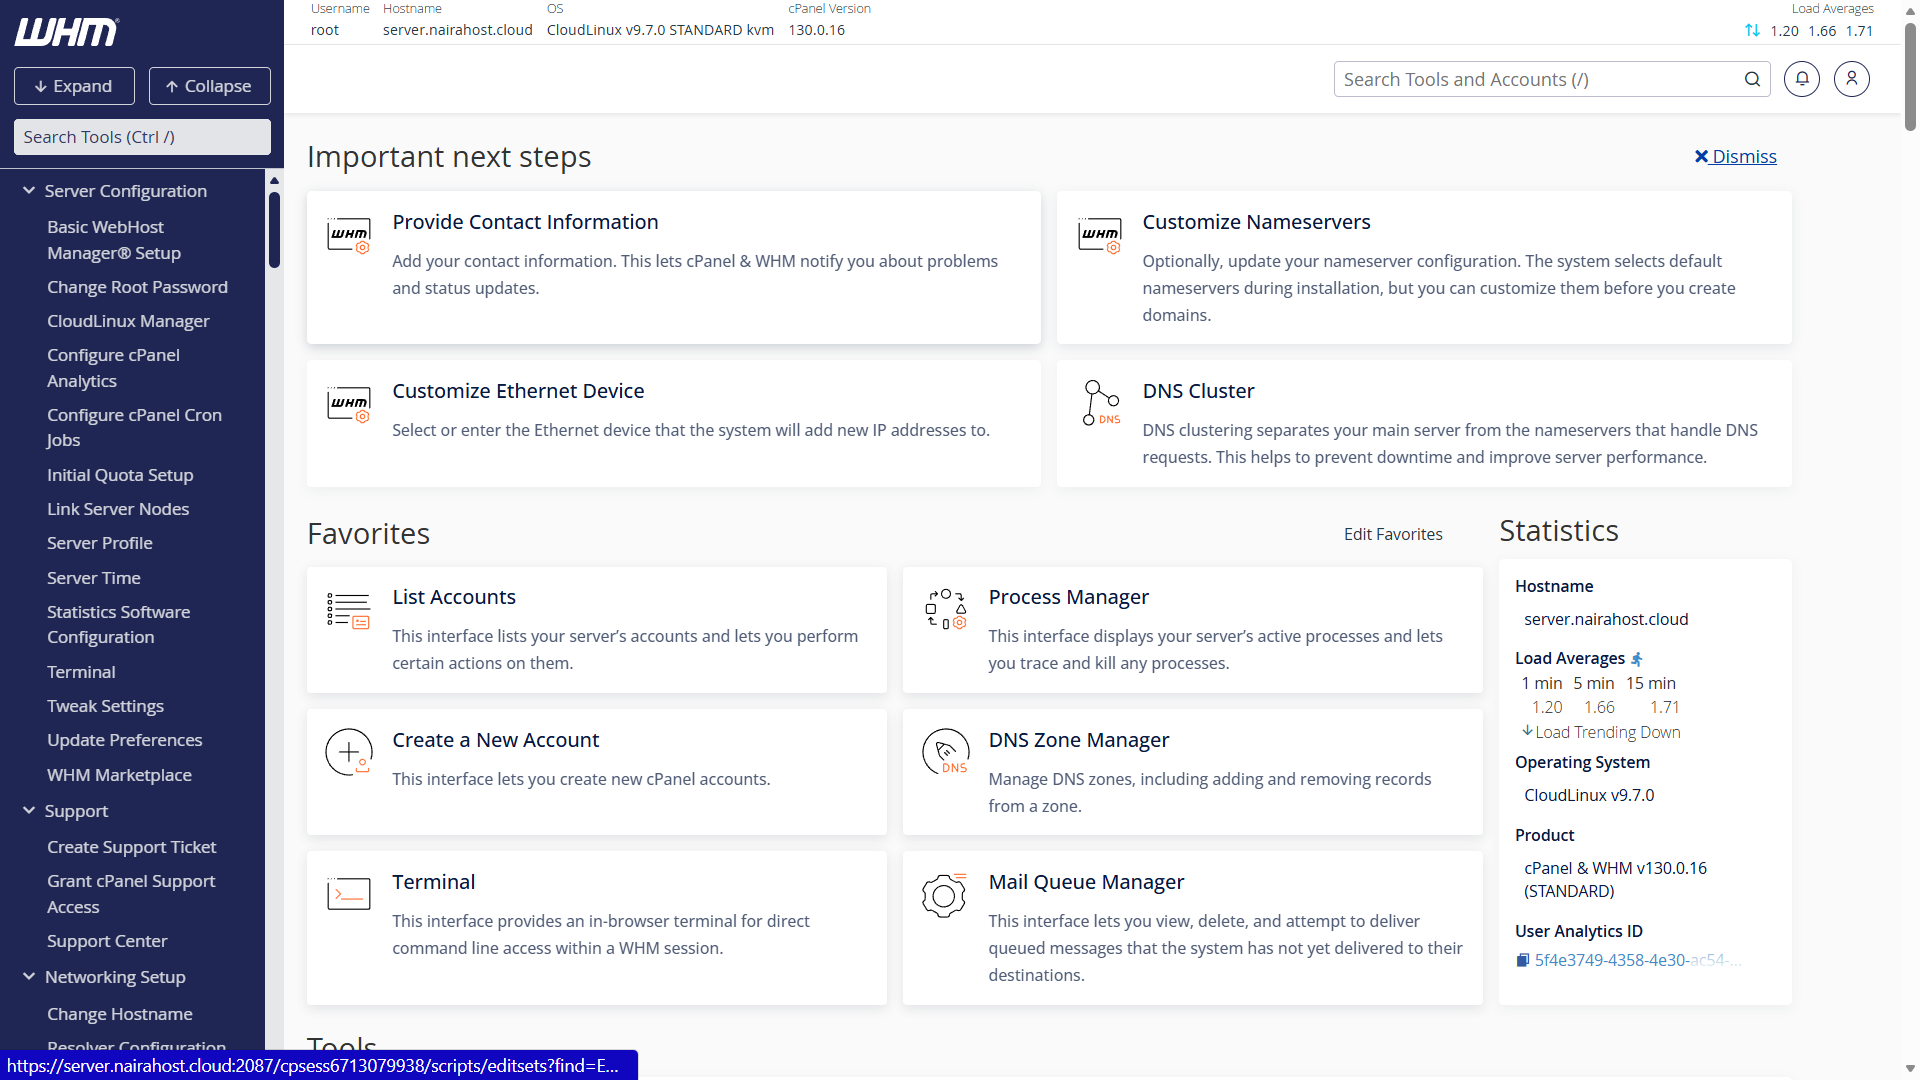Viewport: 1920px width, 1080px height.
Task: Dismiss the Important next steps panel
Action: 1735,156
